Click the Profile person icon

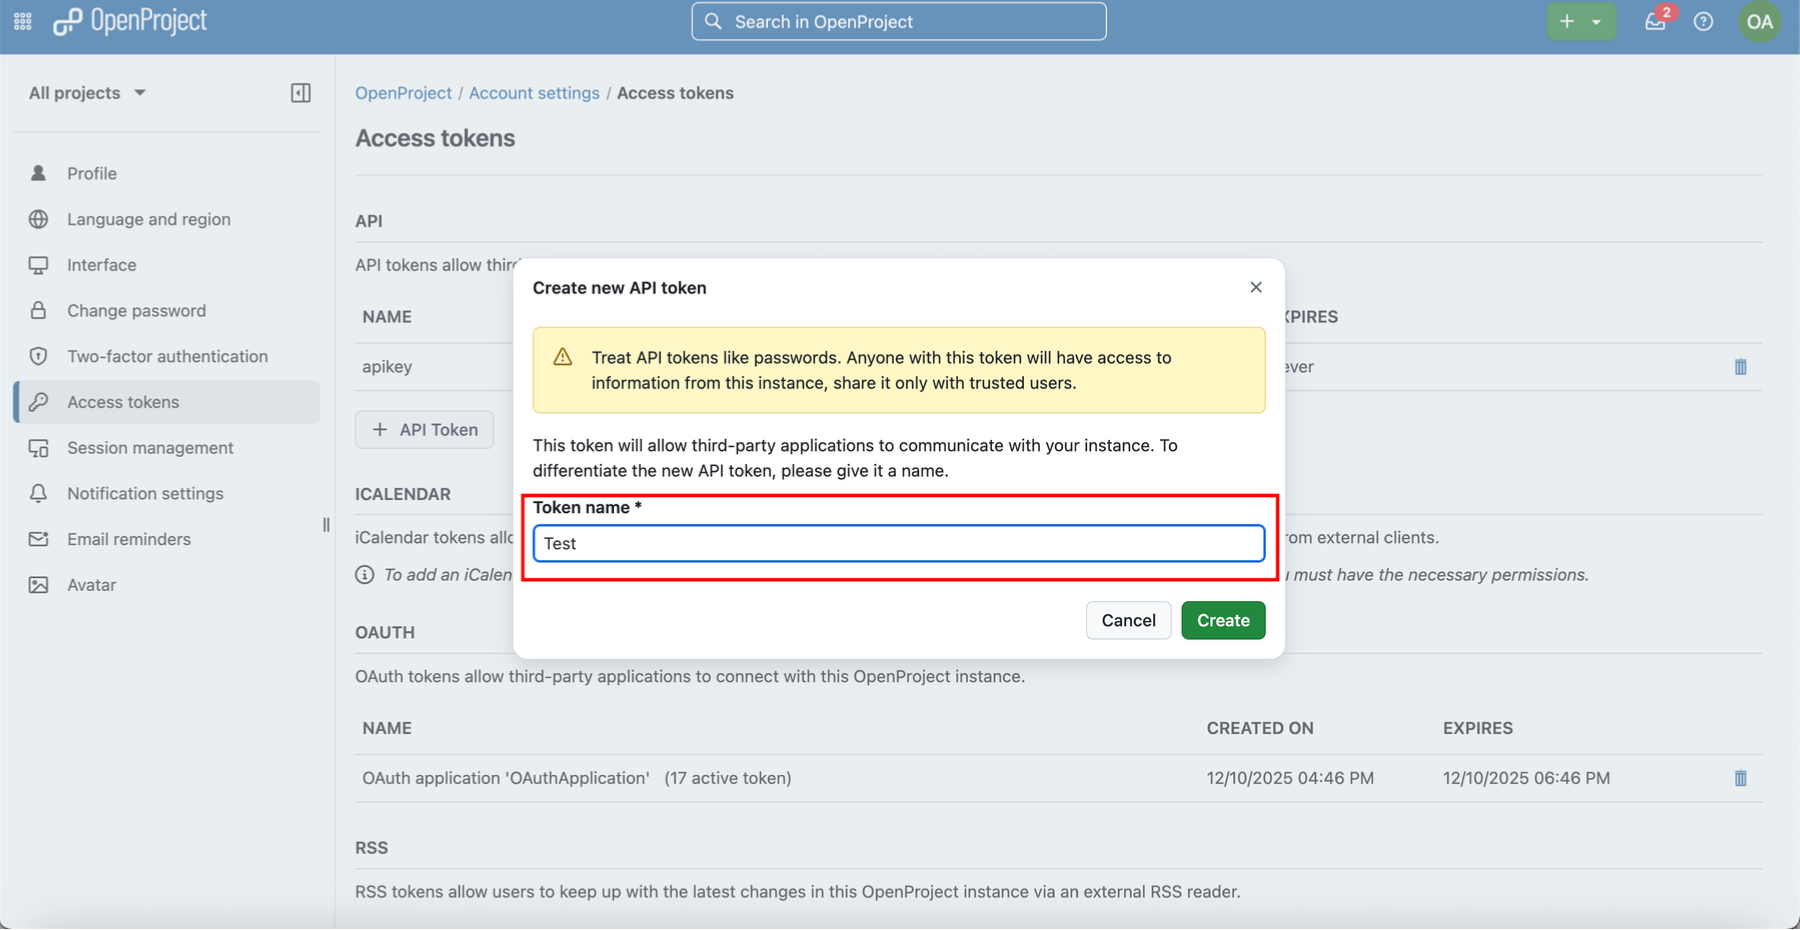click(38, 173)
